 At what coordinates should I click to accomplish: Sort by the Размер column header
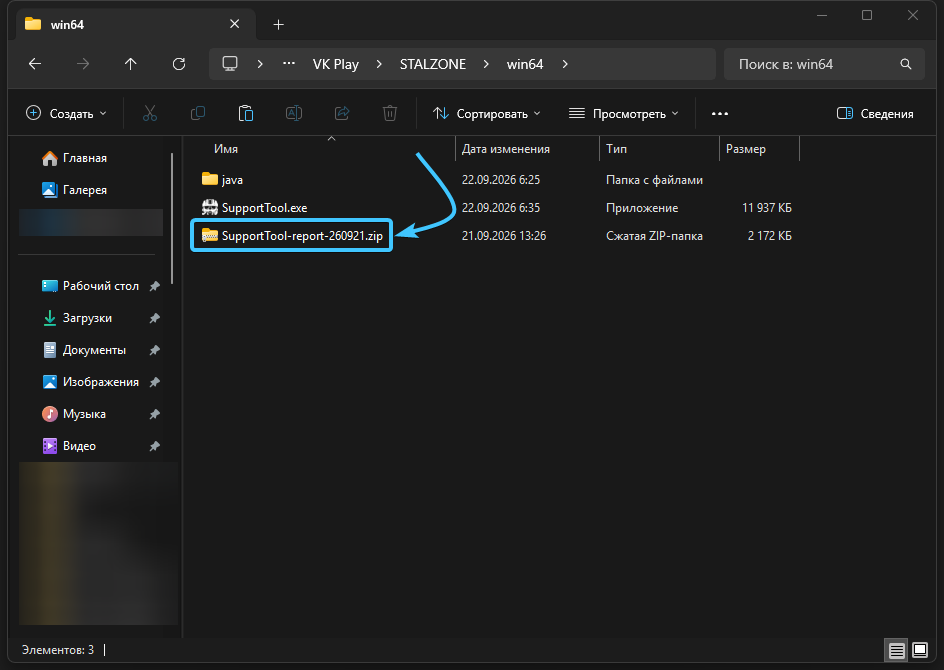click(x=746, y=149)
